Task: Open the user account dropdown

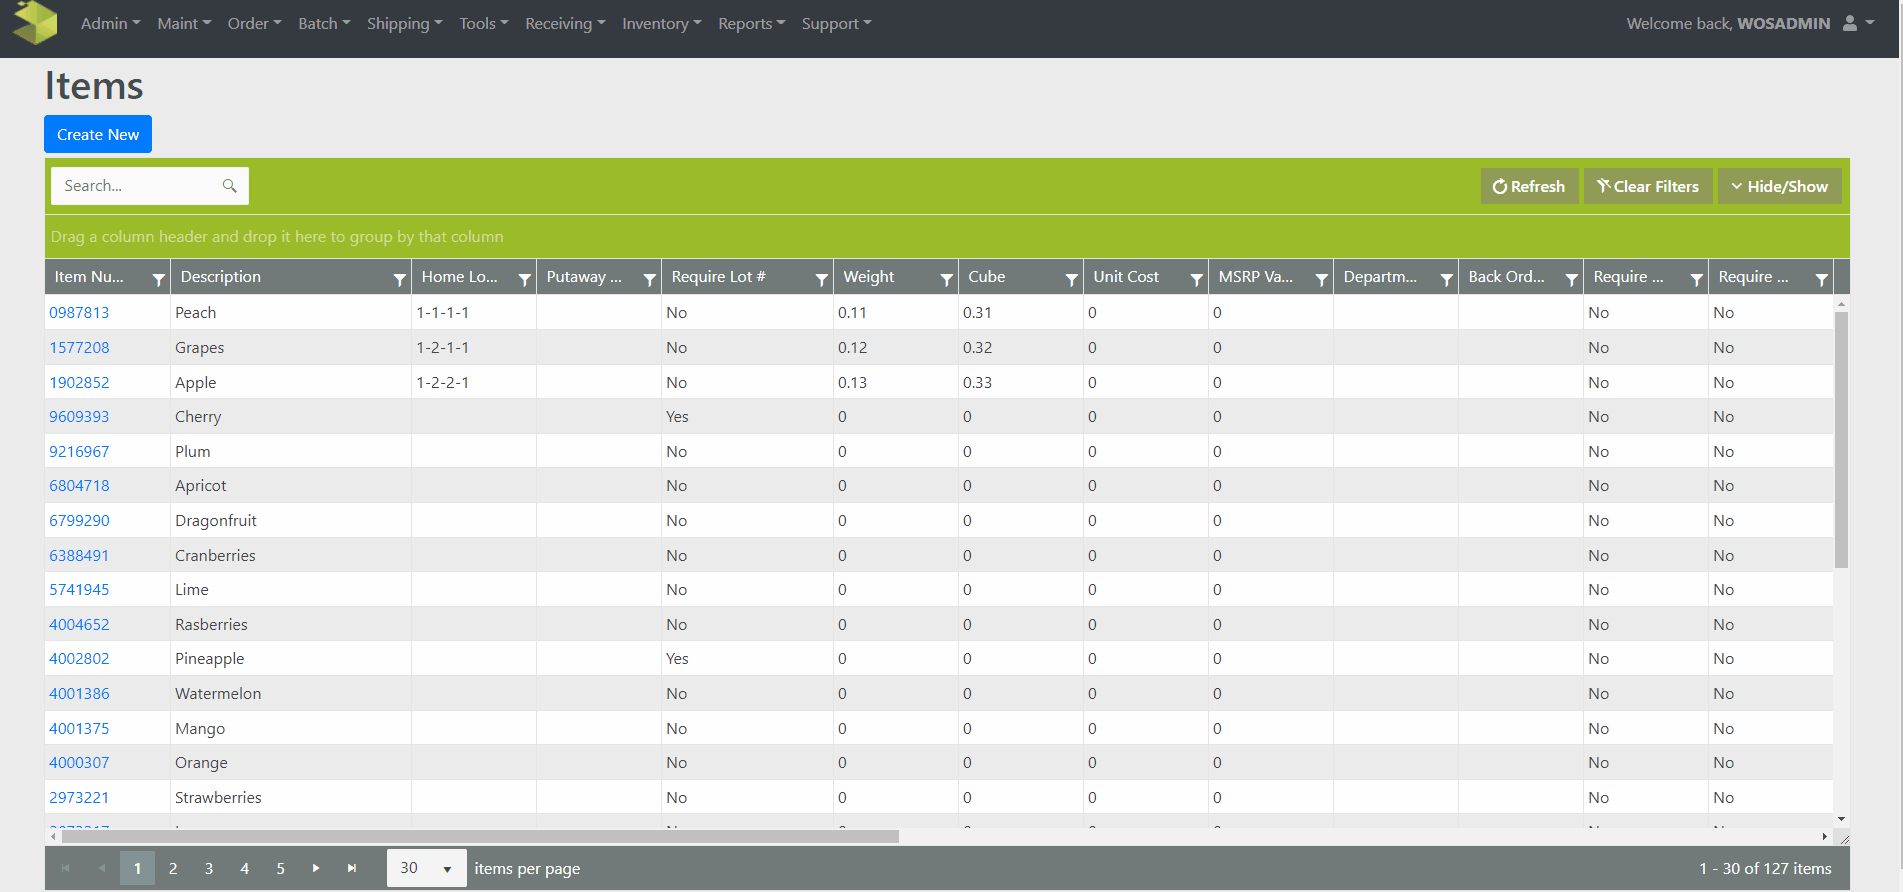Action: (x=1857, y=23)
